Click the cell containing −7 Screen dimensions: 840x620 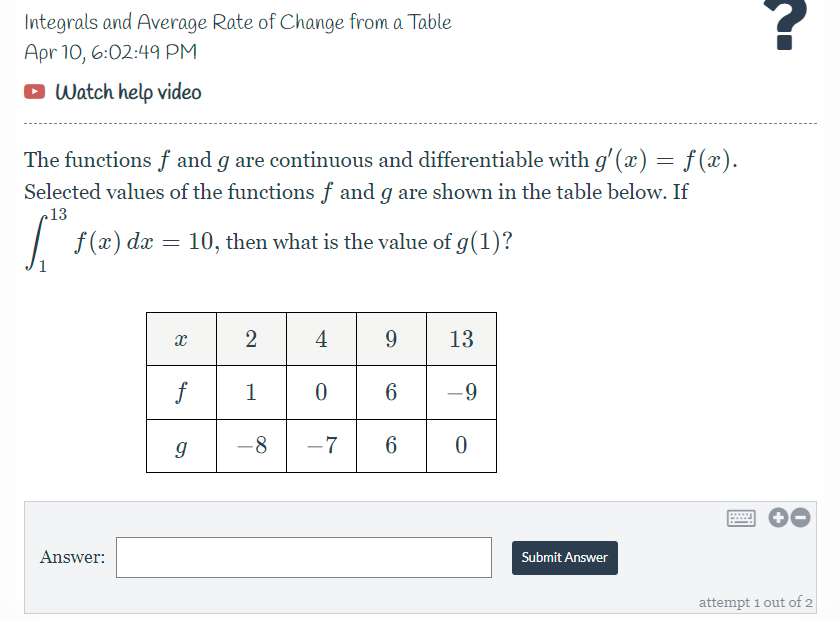321,445
